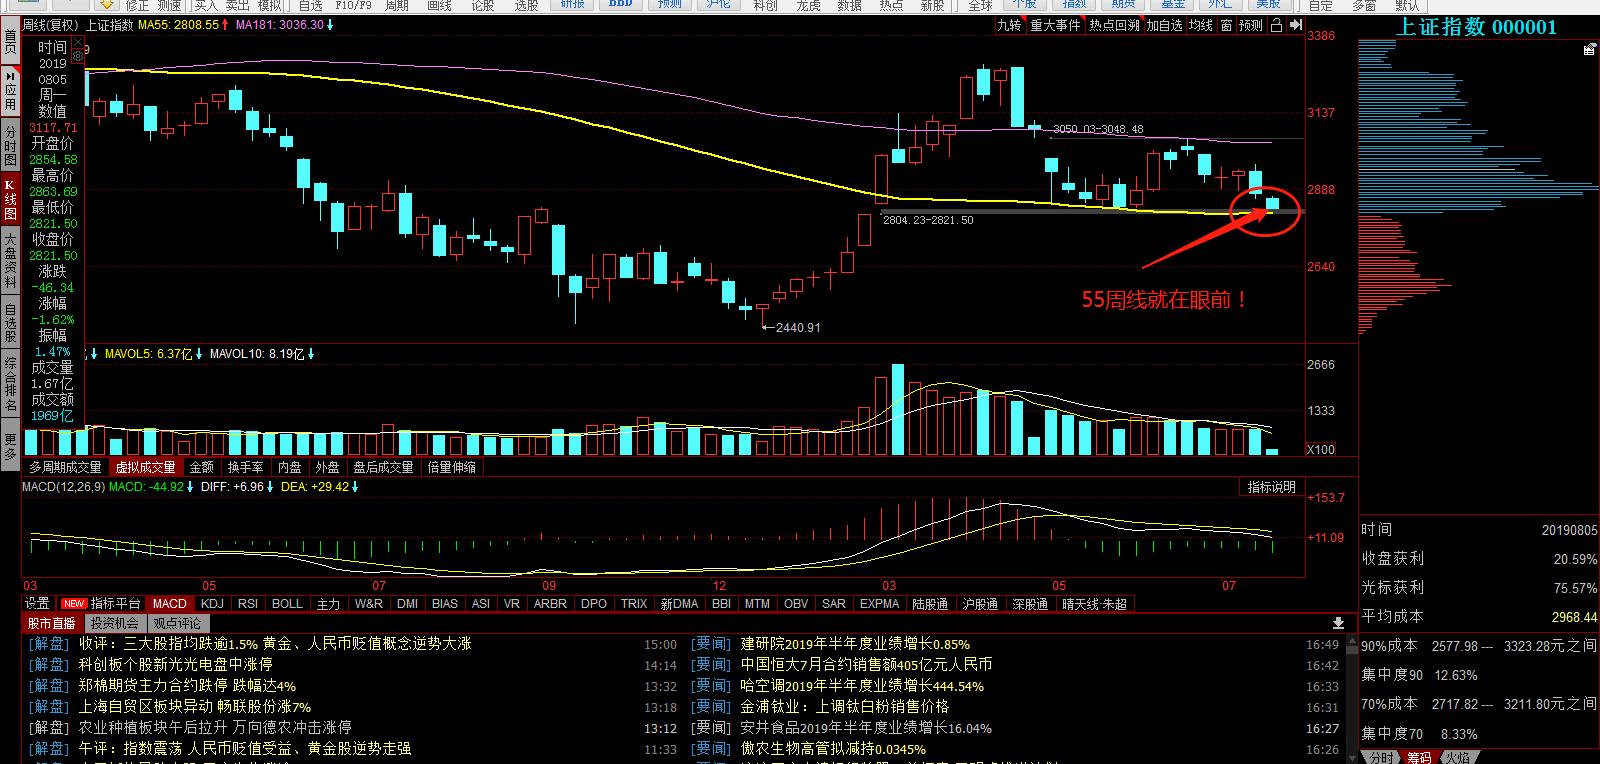Viewport: 1600px width, 764px height.
Task: Open news '郑棉期货主力合约跌停 跌幅达4%'
Action: pyautogui.click(x=187, y=686)
